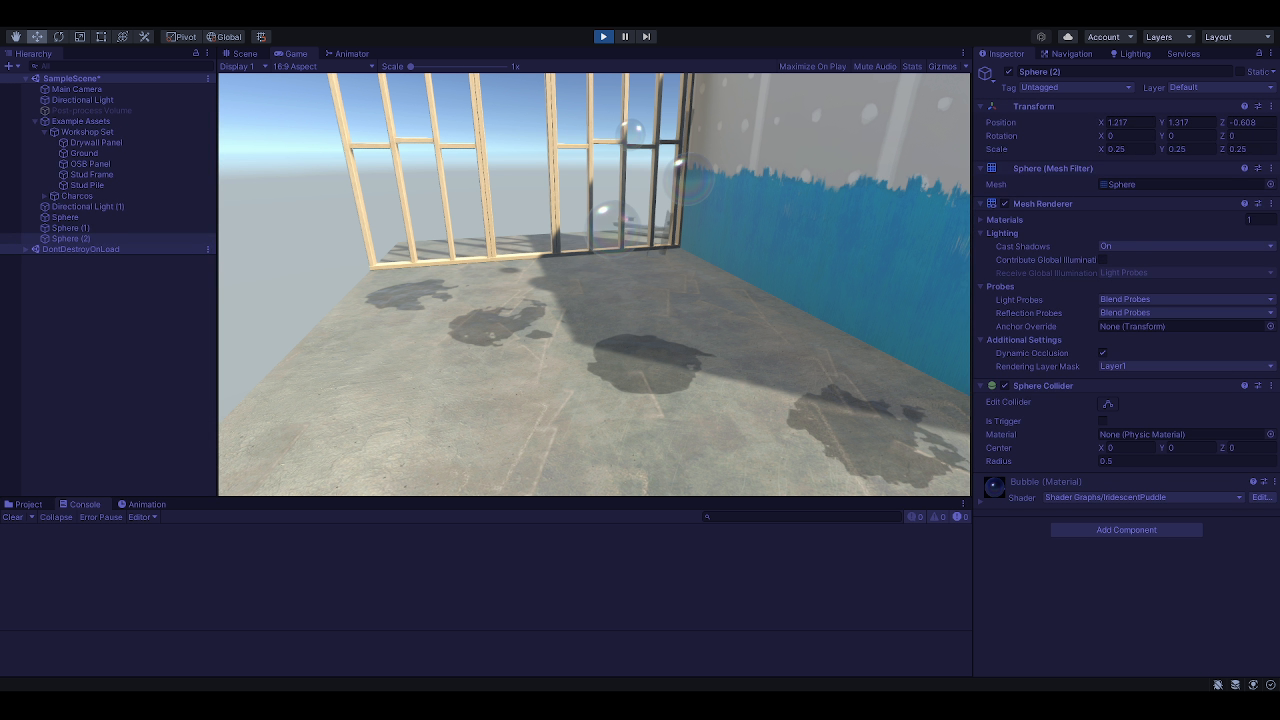
Task: Open Transform component presets icon
Action: (x=1258, y=106)
